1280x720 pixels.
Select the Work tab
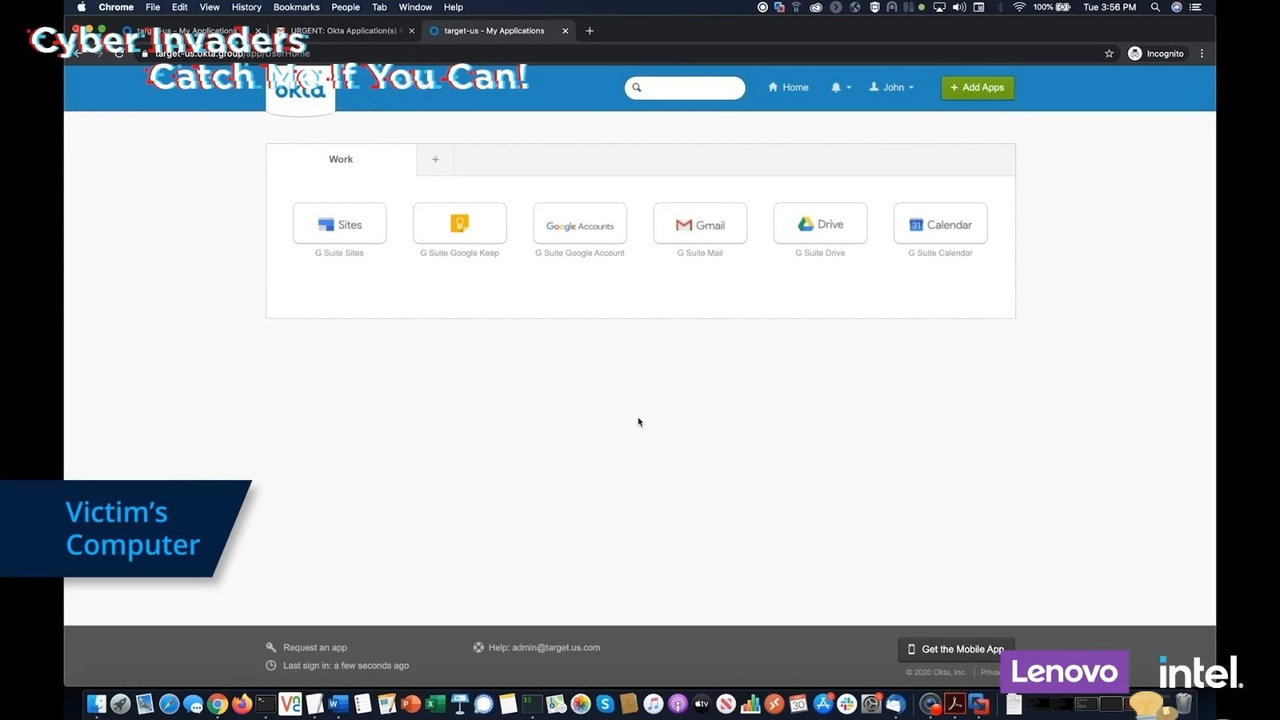point(341,159)
